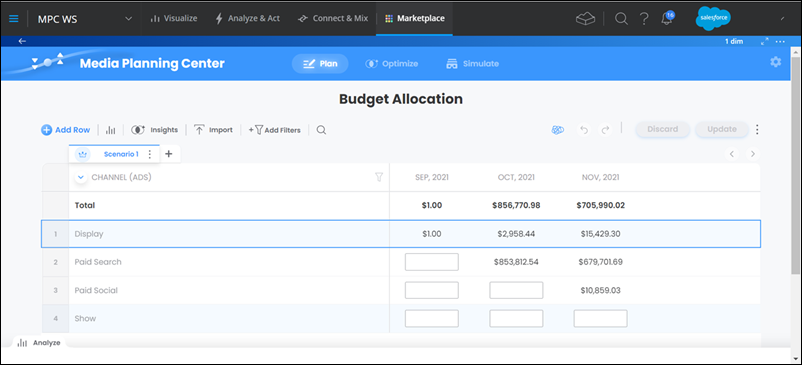Open the Visualize tab
This screenshot has height=365, width=802.
pos(173,18)
